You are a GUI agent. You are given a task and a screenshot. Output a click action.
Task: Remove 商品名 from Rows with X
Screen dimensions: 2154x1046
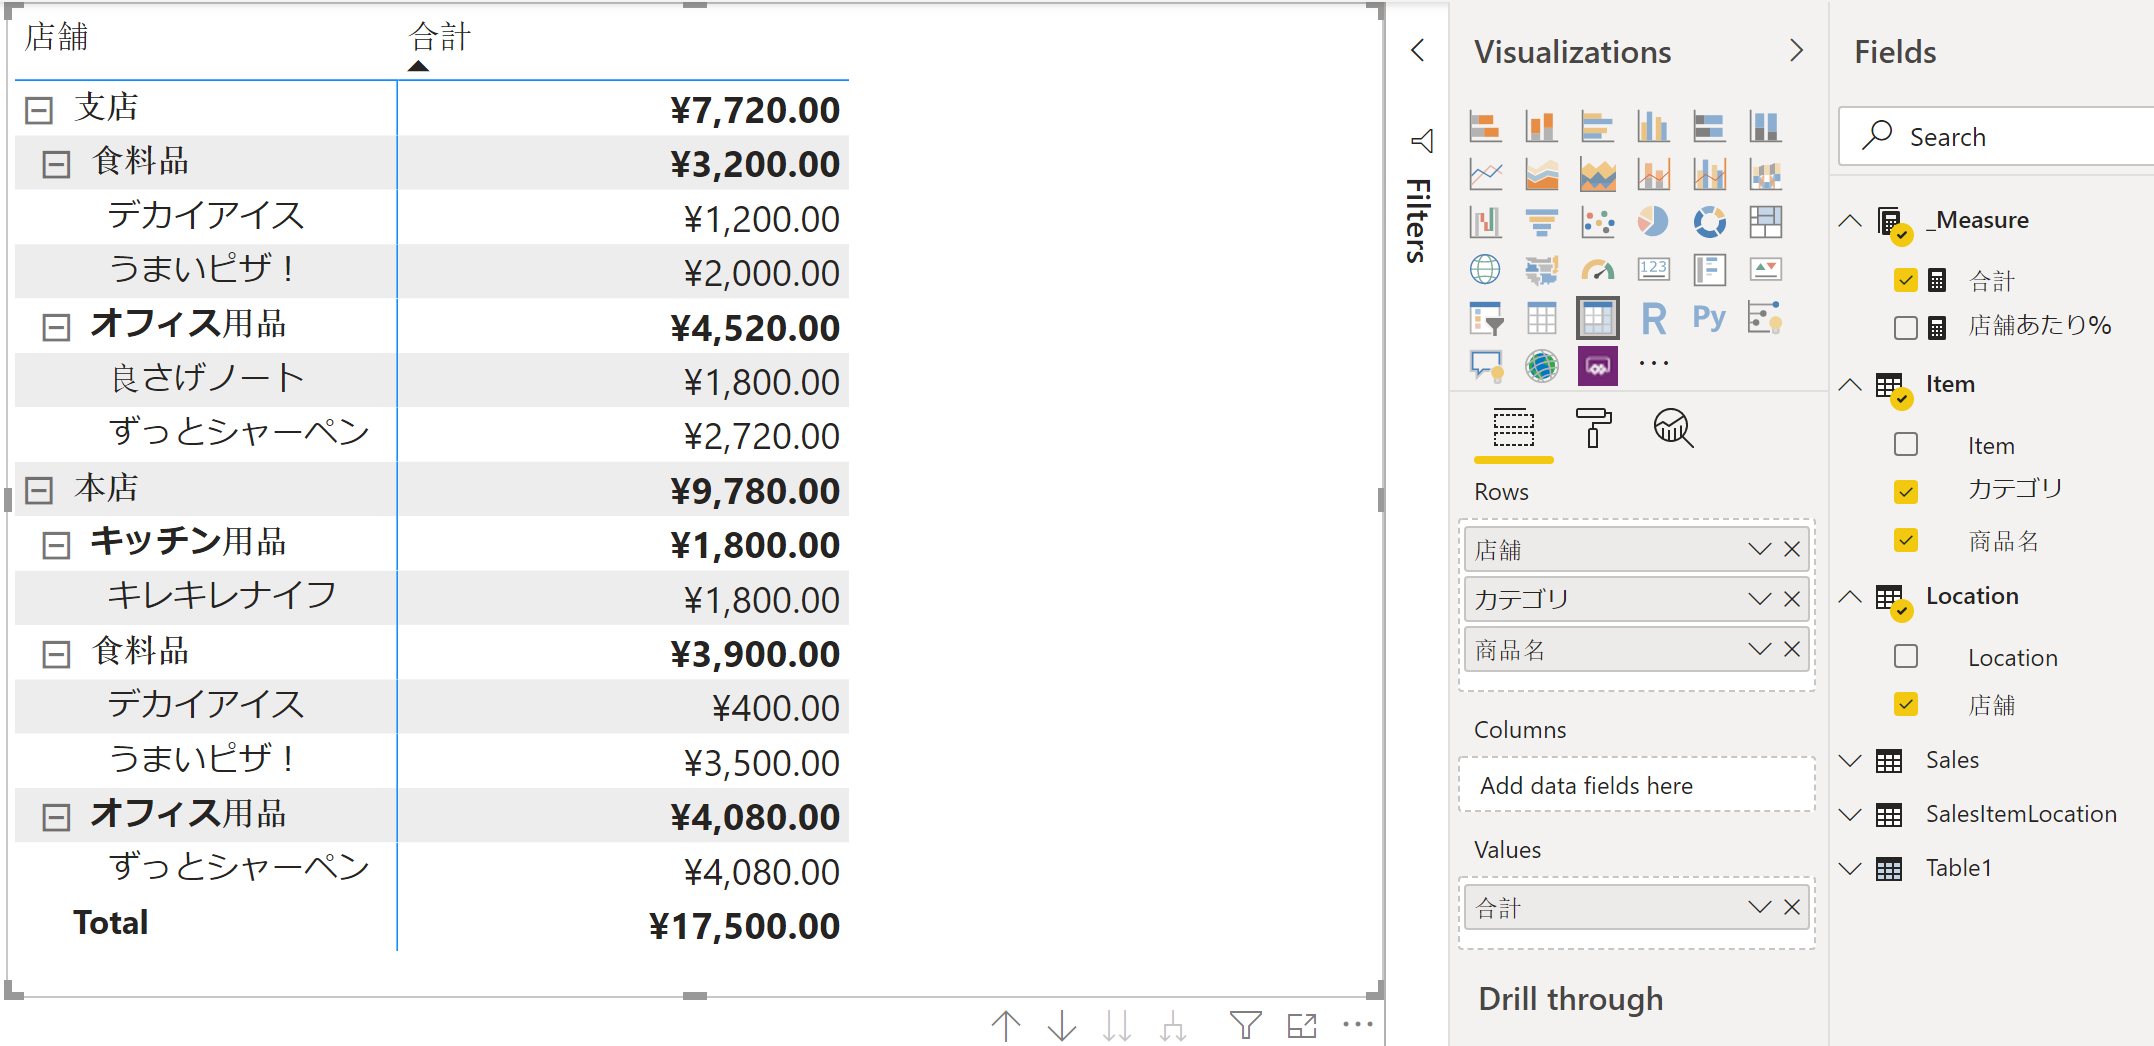[x=1792, y=649]
